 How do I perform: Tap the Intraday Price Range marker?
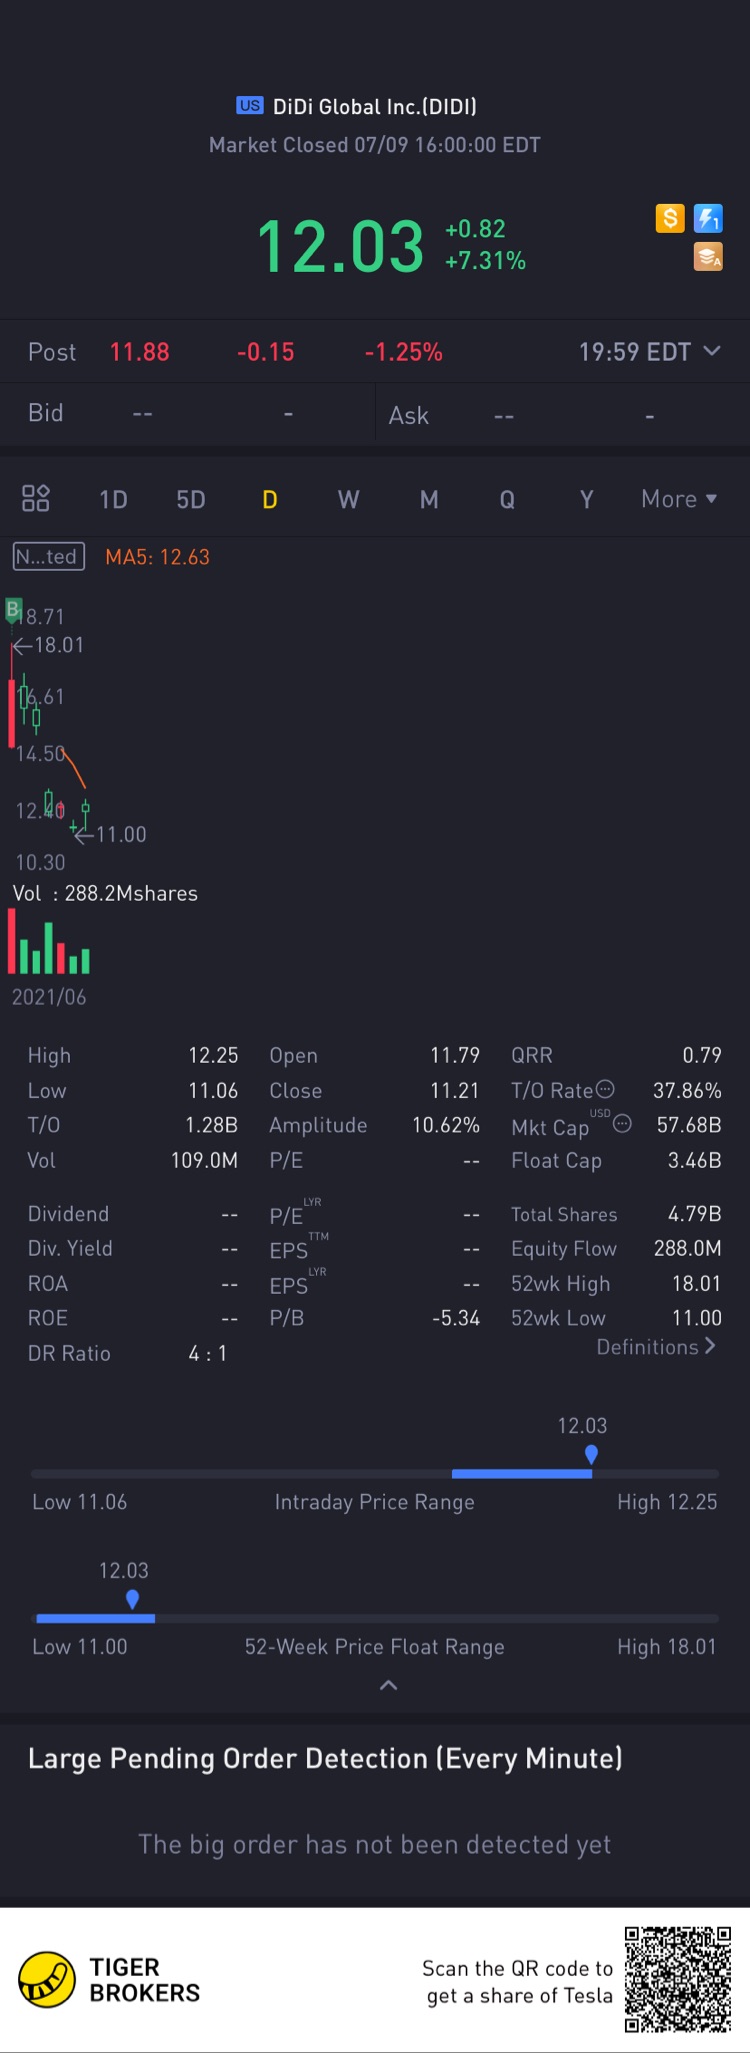pyautogui.click(x=591, y=1454)
